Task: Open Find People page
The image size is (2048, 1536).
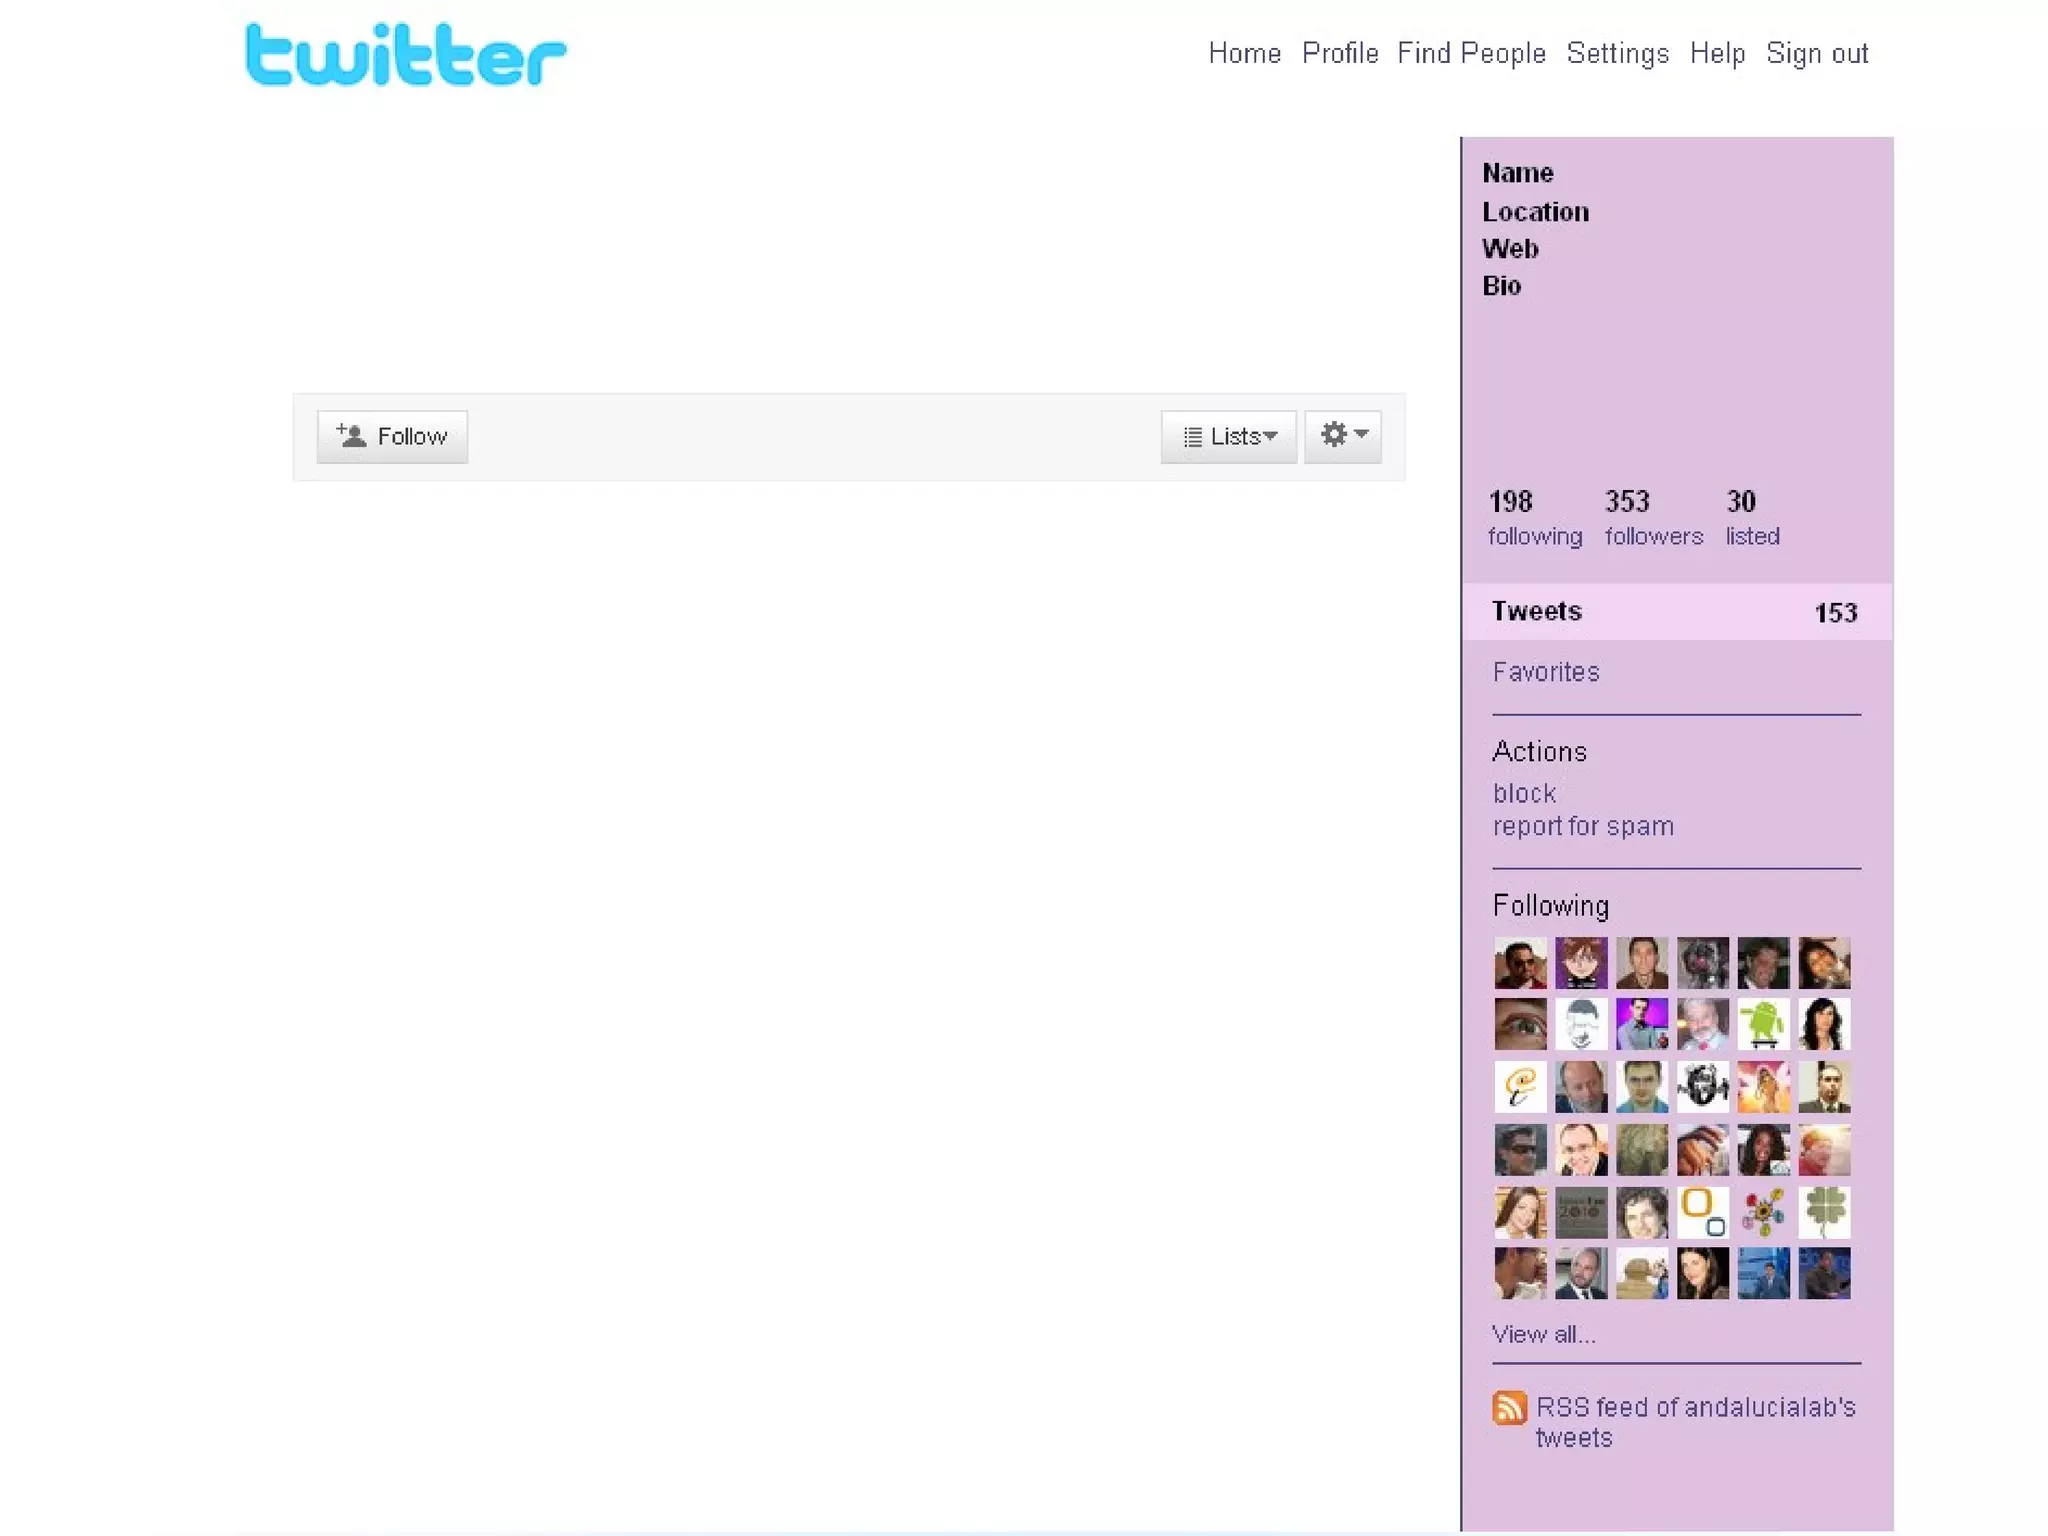Action: pyautogui.click(x=1471, y=53)
